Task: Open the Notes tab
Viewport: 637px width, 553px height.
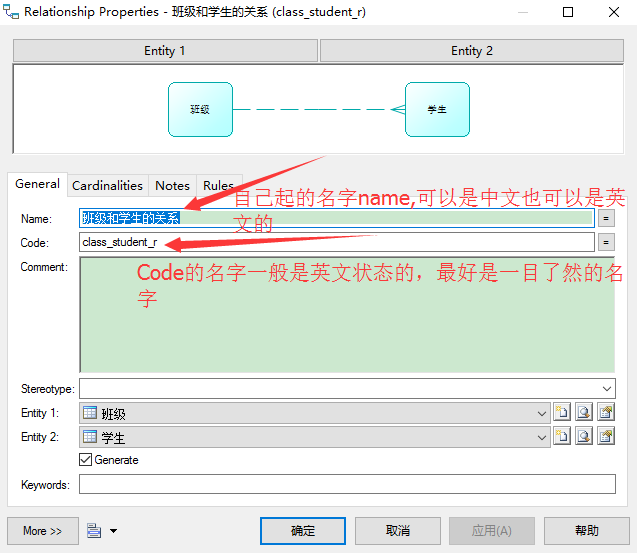Action: coord(173,186)
